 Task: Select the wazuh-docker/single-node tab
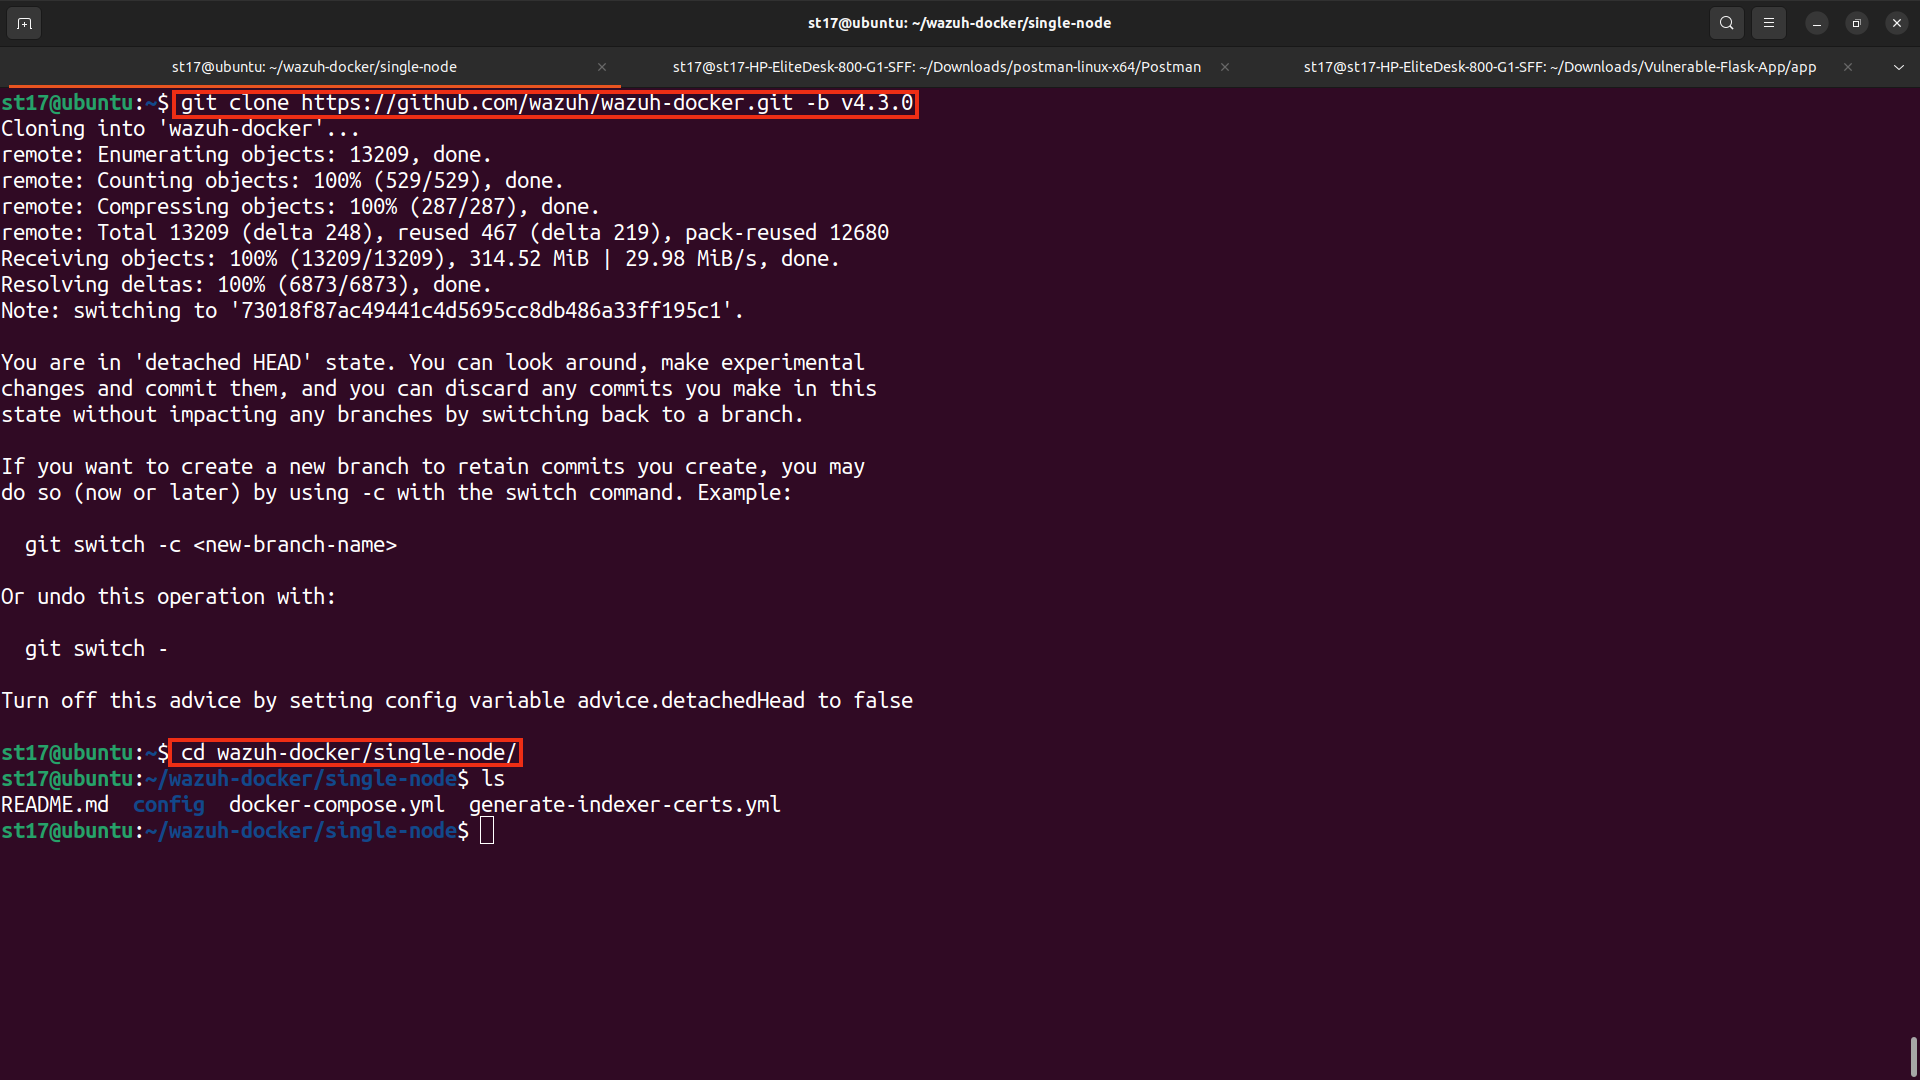coord(314,67)
